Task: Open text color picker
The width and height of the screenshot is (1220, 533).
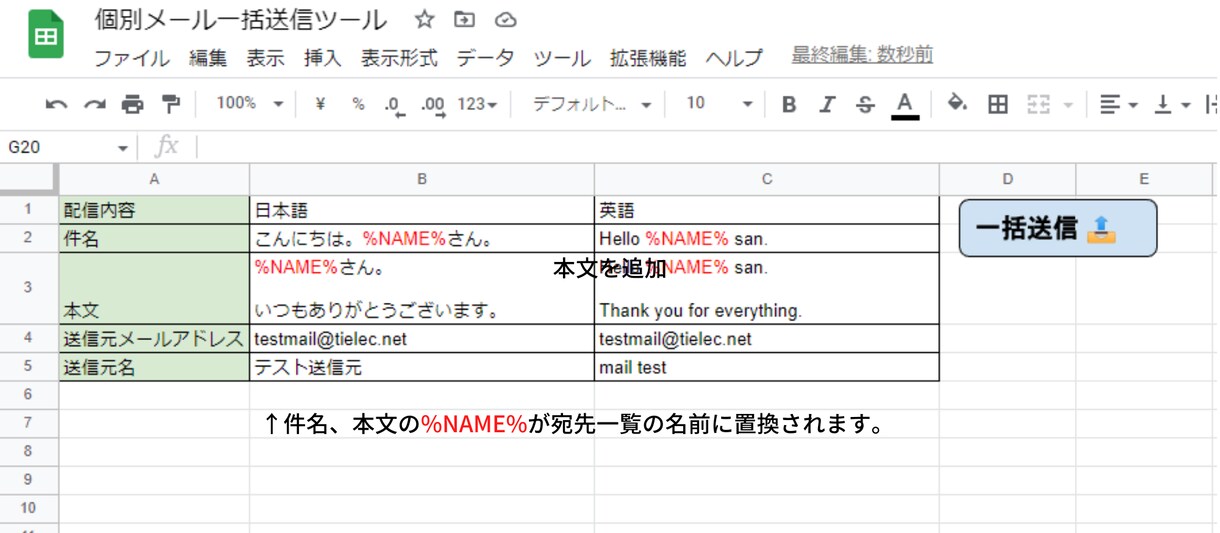Action: (905, 105)
